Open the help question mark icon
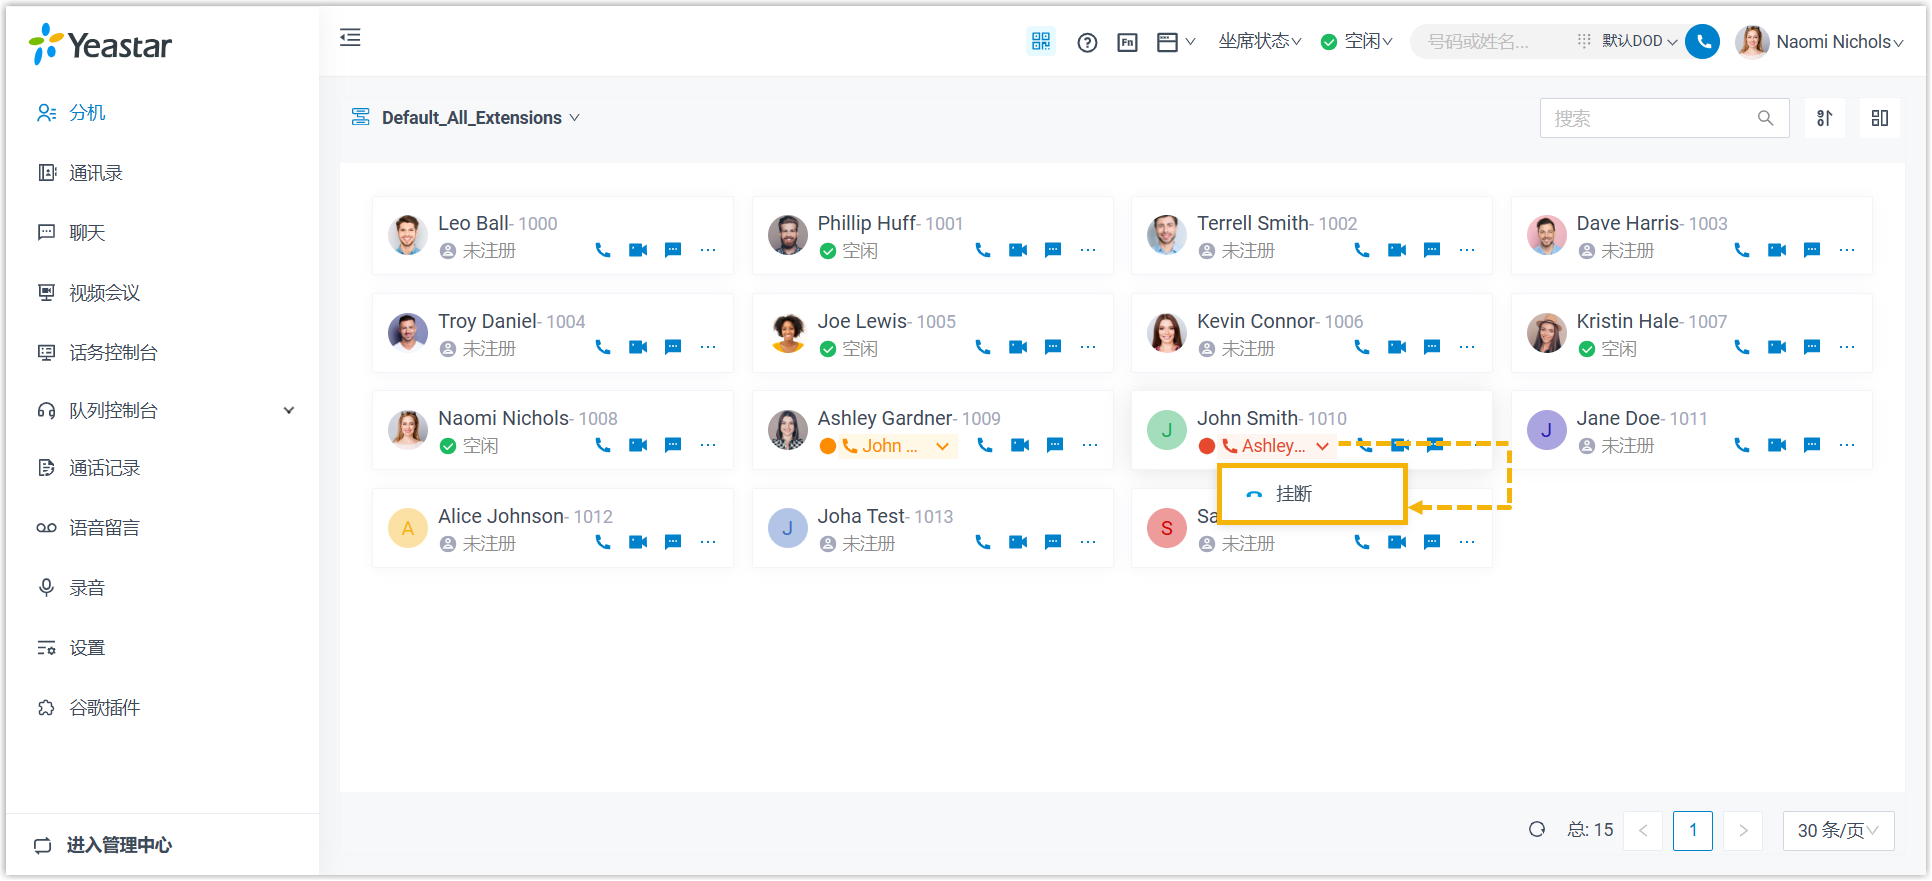The height and width of the screenshot is (881, 1932). (1087, 42)
